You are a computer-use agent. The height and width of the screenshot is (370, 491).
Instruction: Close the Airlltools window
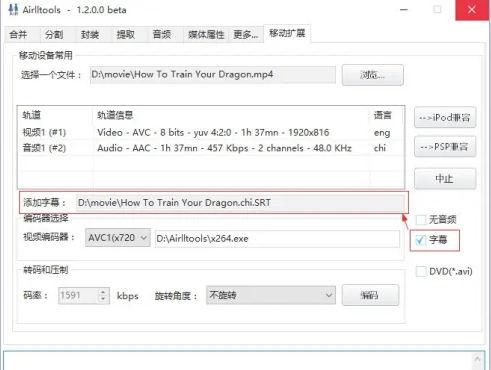coord(472,10)
